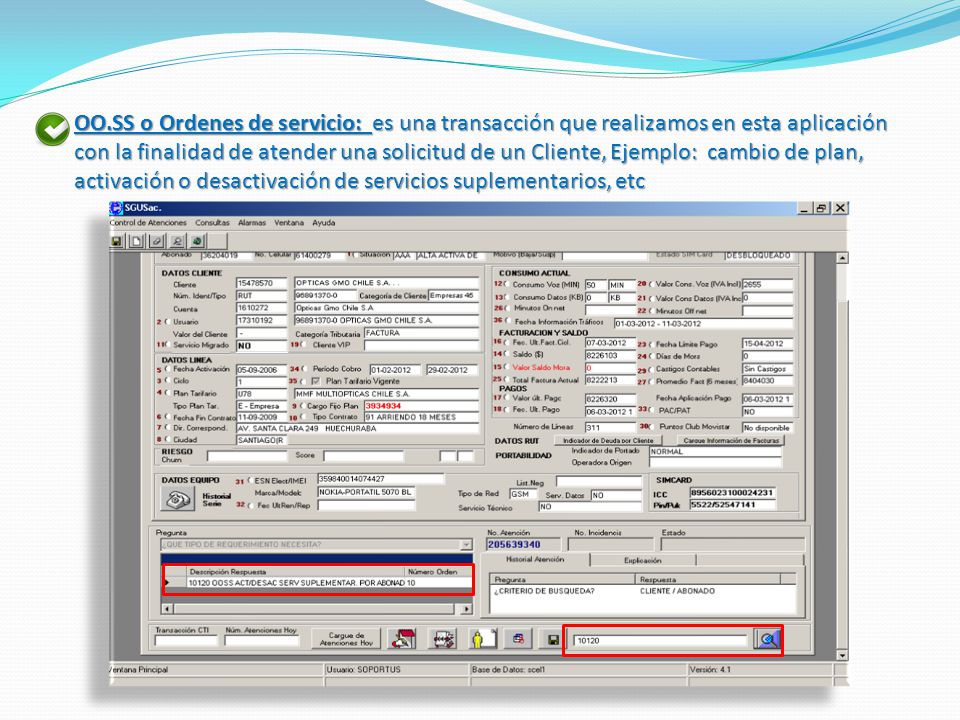Click the red house transfer icon

coord(403,639)
